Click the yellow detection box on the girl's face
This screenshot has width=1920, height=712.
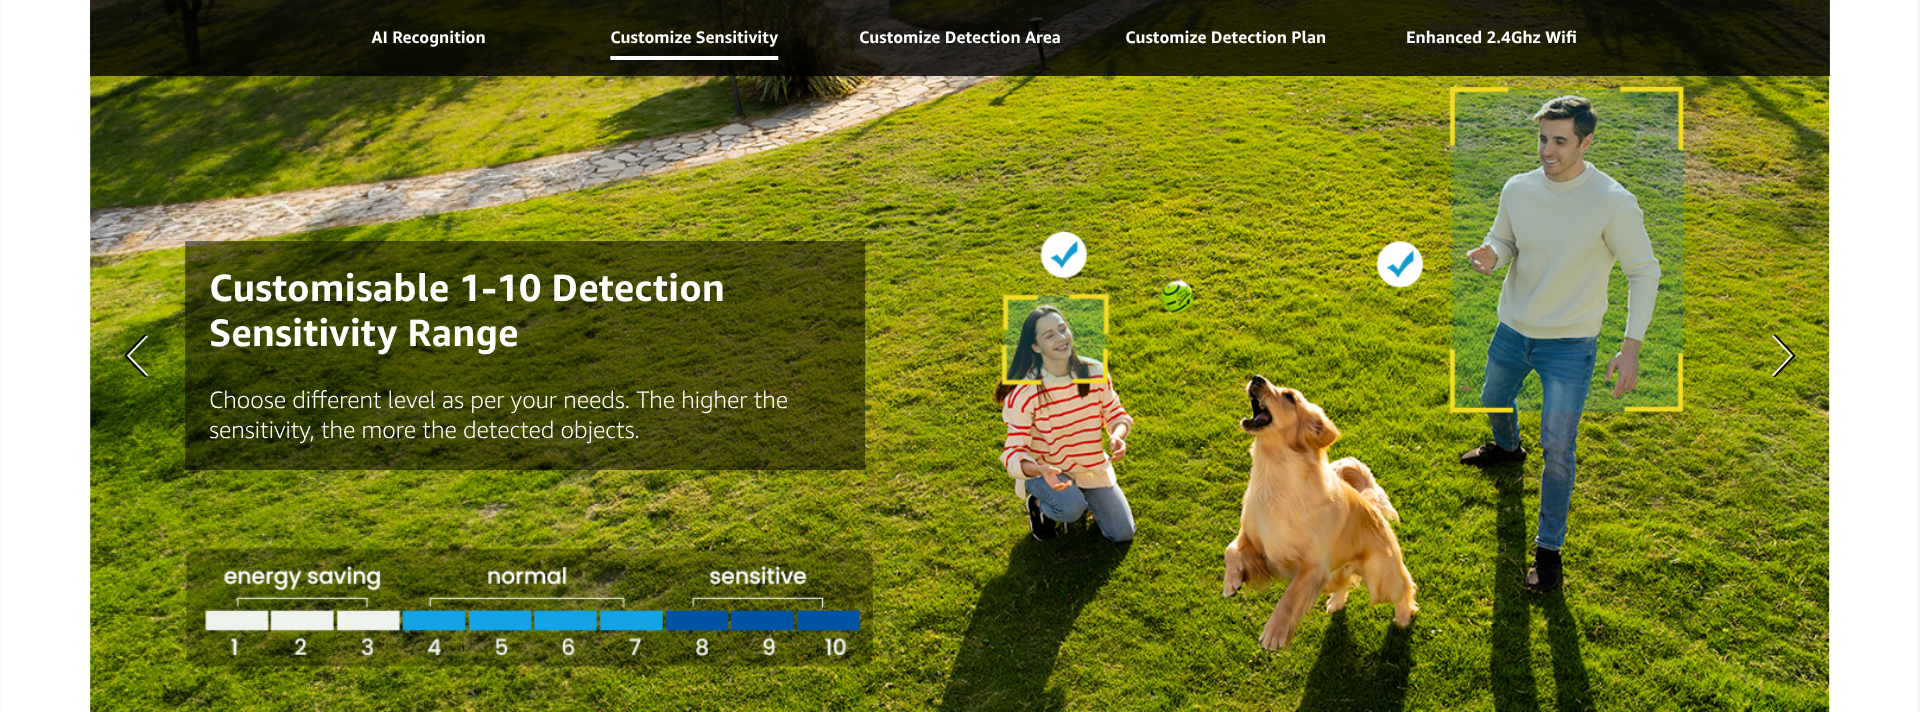[x=1055, y=339]
